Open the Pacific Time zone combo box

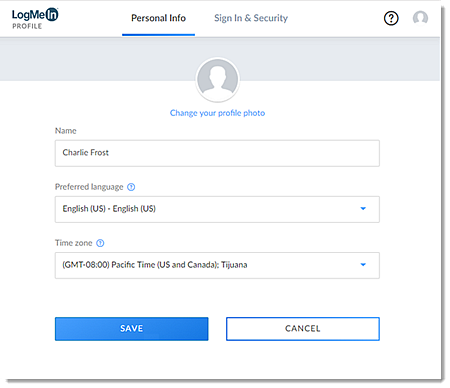217,265
